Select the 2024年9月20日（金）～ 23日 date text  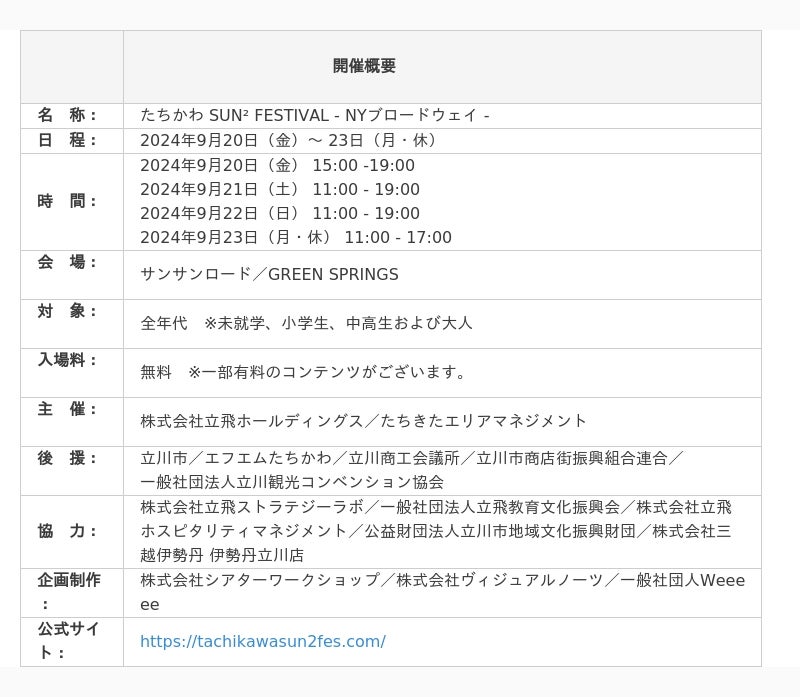pyautogui.click(x=290, y=140)
